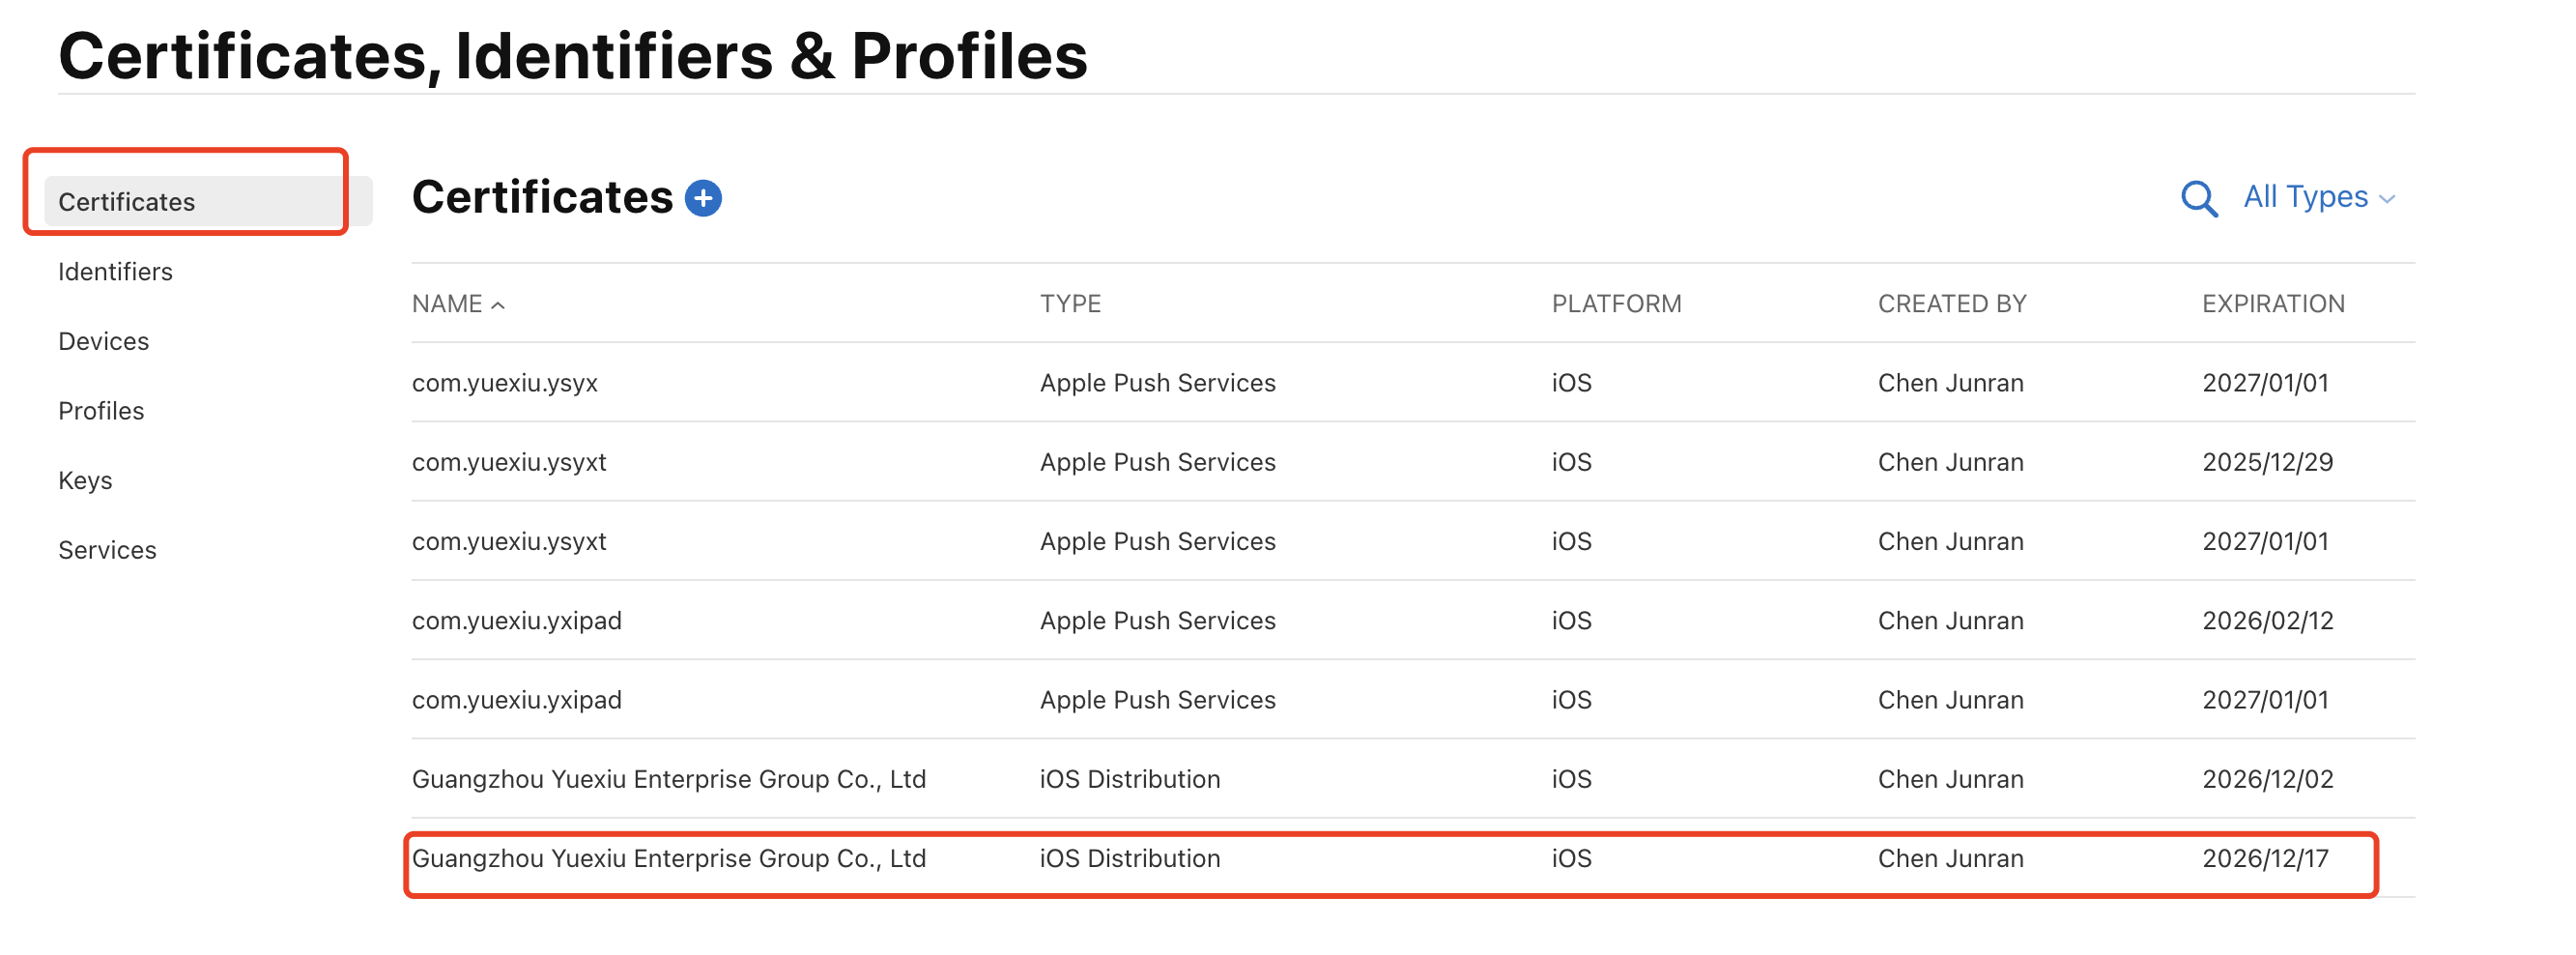Click the TYPE column header
This screenshot has height=955, width=2576.
pos(1070,304)
